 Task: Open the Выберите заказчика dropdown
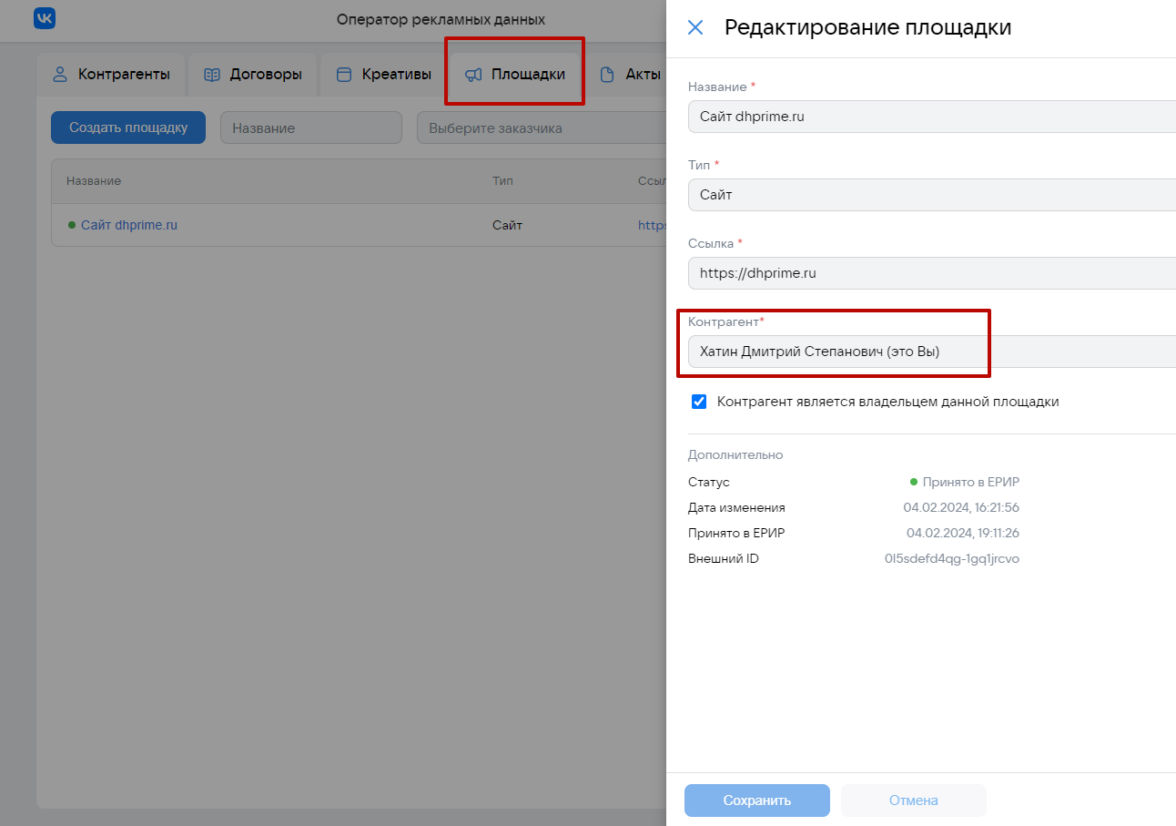click(x=540, y=128)
